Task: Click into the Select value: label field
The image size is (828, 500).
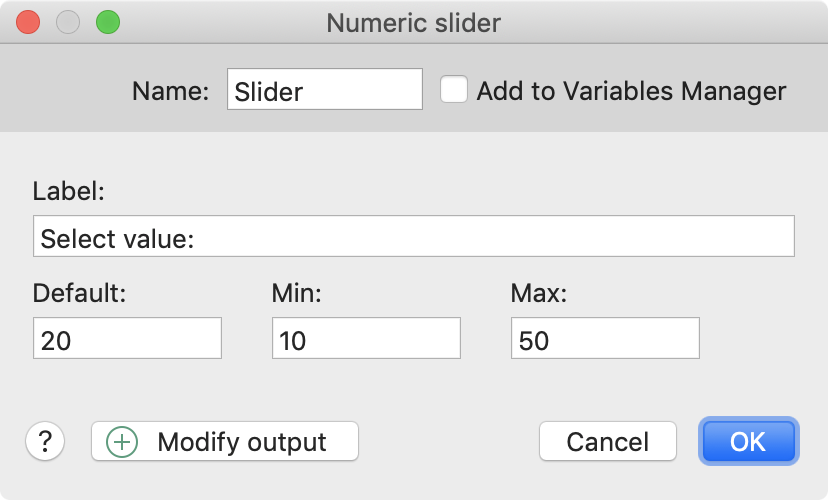Action: click(413, 236)
